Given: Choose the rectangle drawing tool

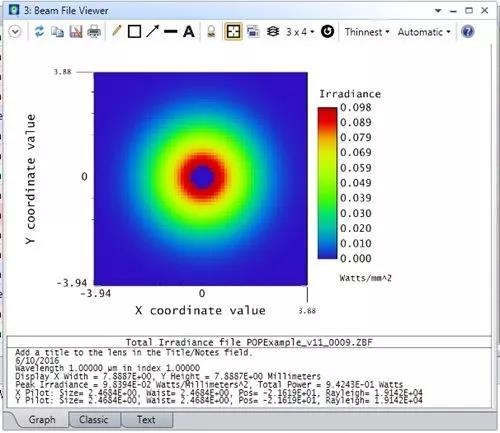Looking at the screenshot, I should [x=134, y=32].
